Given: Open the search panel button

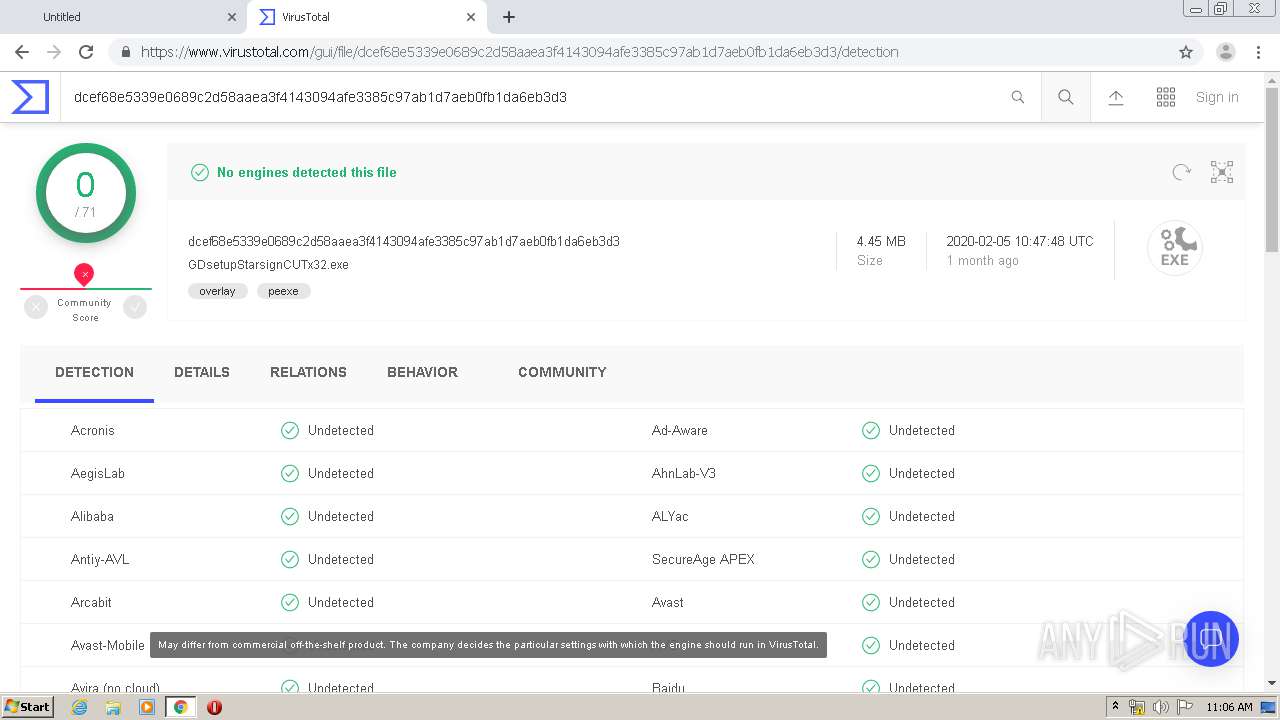Looking at the screenshot, I should coord(1066,97).
